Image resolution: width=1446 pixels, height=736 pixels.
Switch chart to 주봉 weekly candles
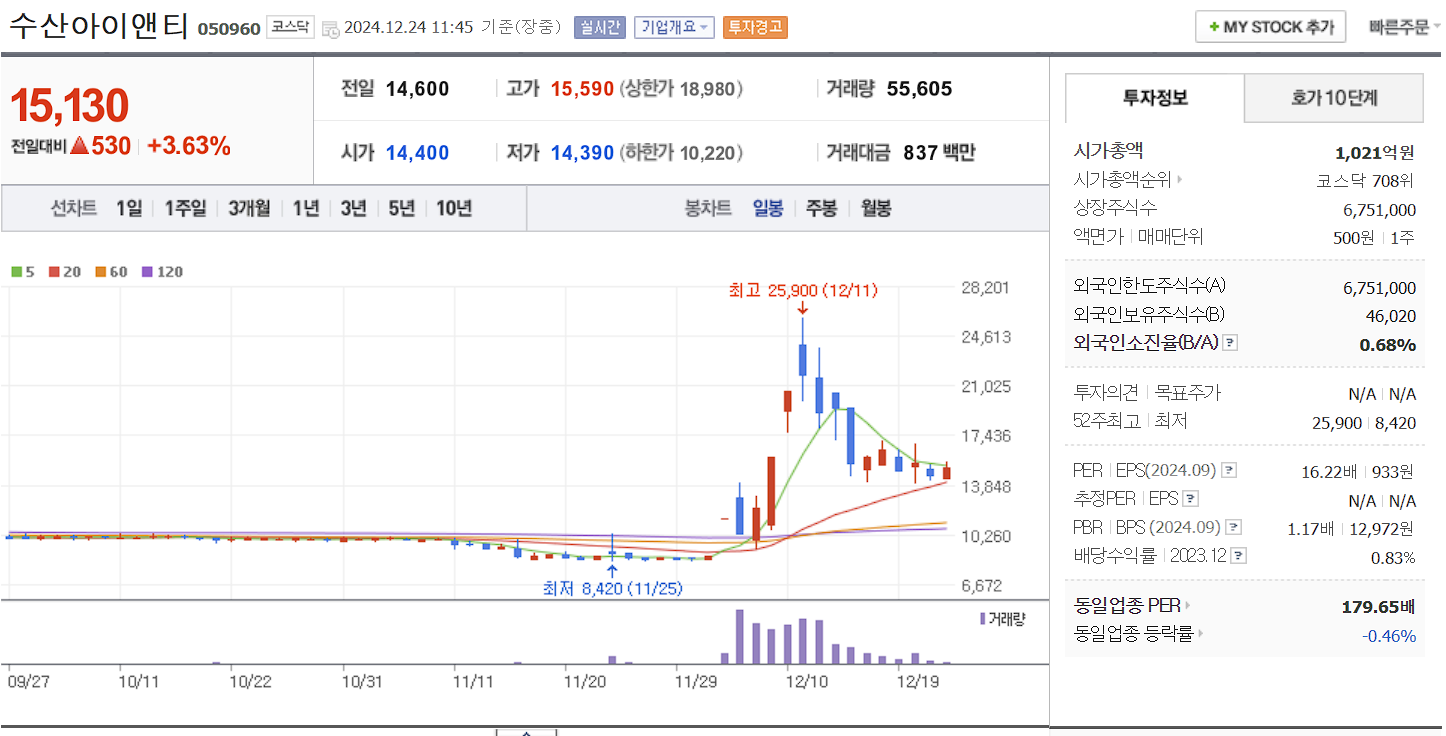pos(820,208)
